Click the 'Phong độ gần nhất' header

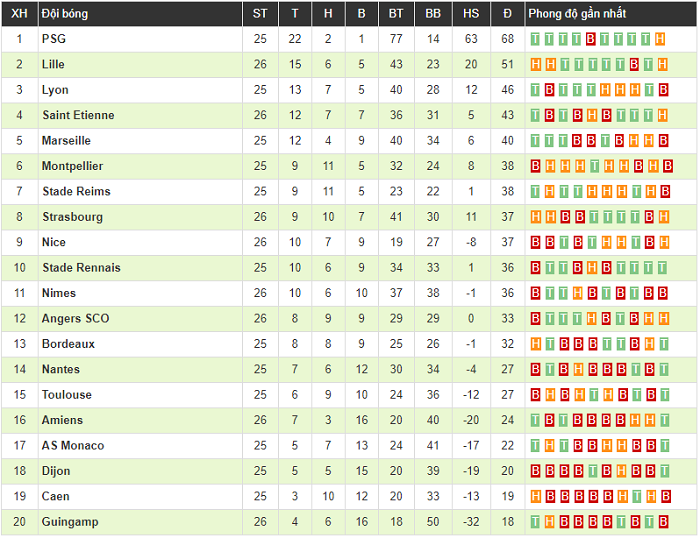tap(576, 14)
